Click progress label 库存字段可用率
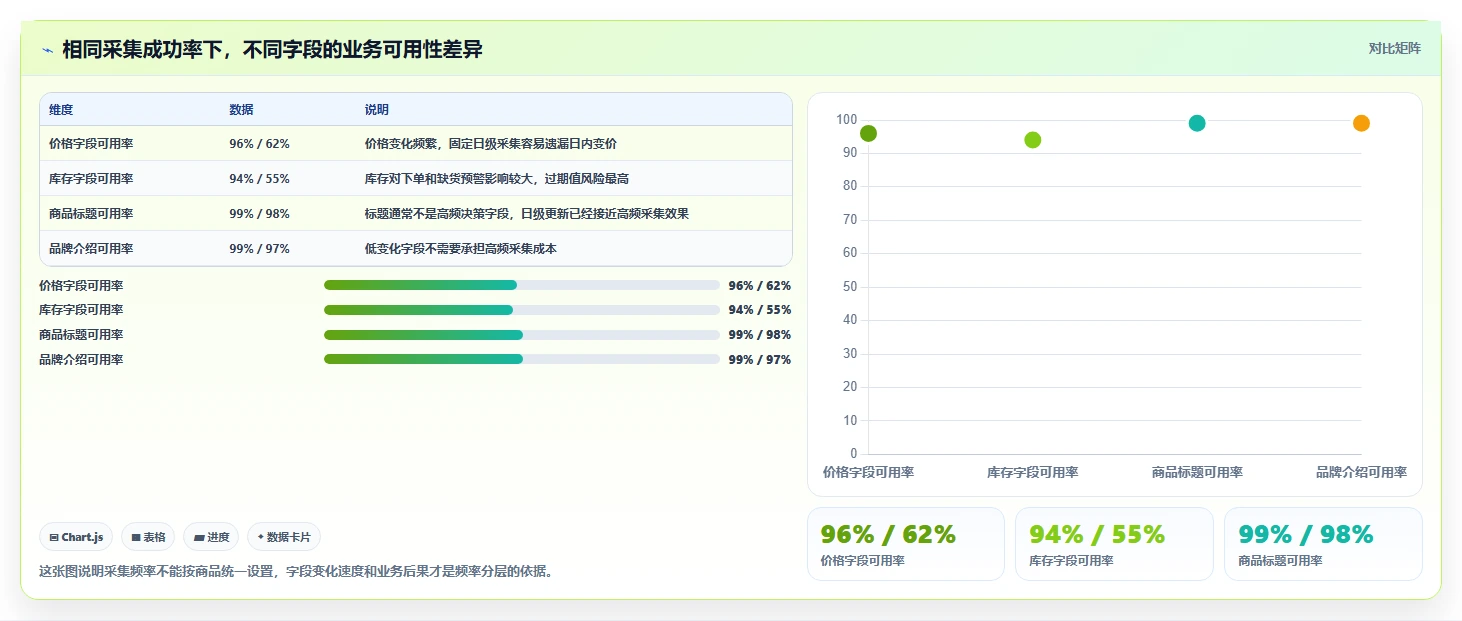The image size is (1462, 621). (x=81, y=310)
